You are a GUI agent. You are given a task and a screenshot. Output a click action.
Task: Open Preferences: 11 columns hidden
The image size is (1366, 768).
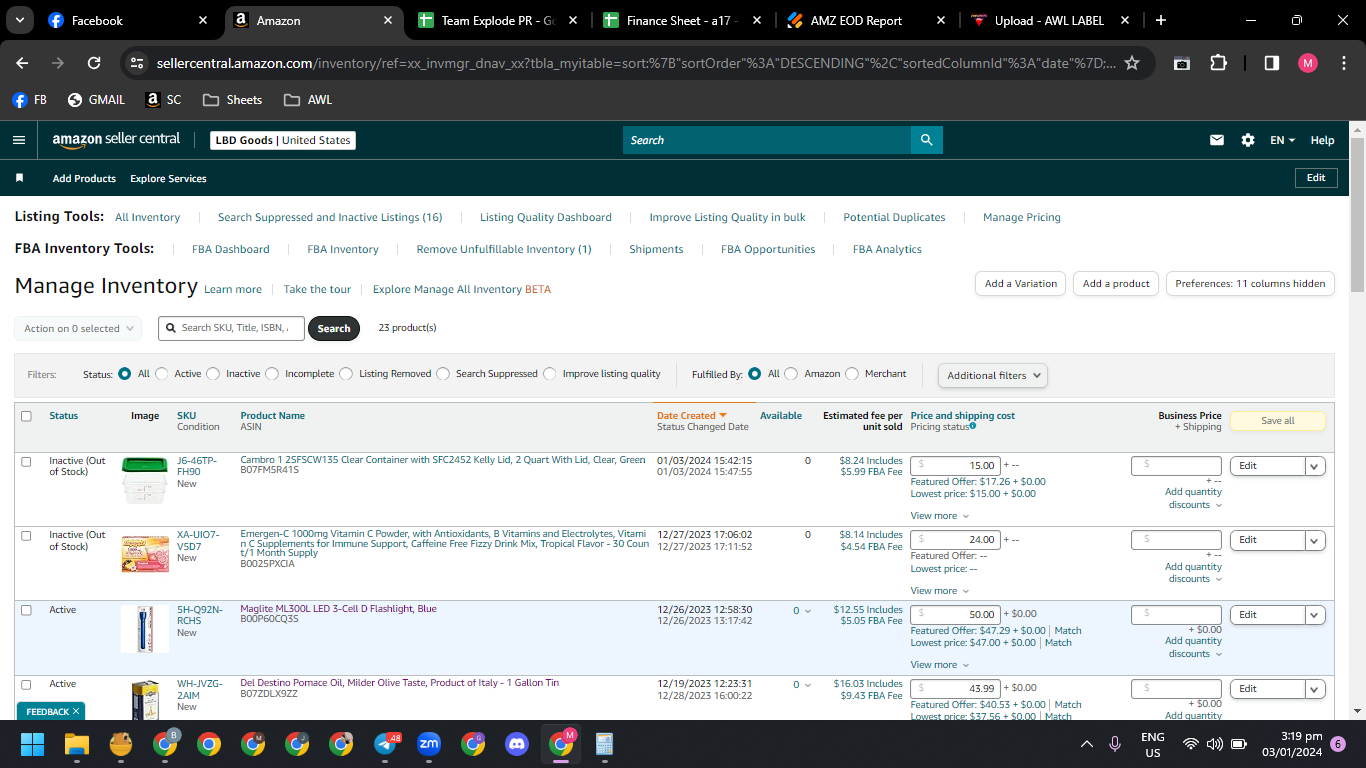[1250, 284]
